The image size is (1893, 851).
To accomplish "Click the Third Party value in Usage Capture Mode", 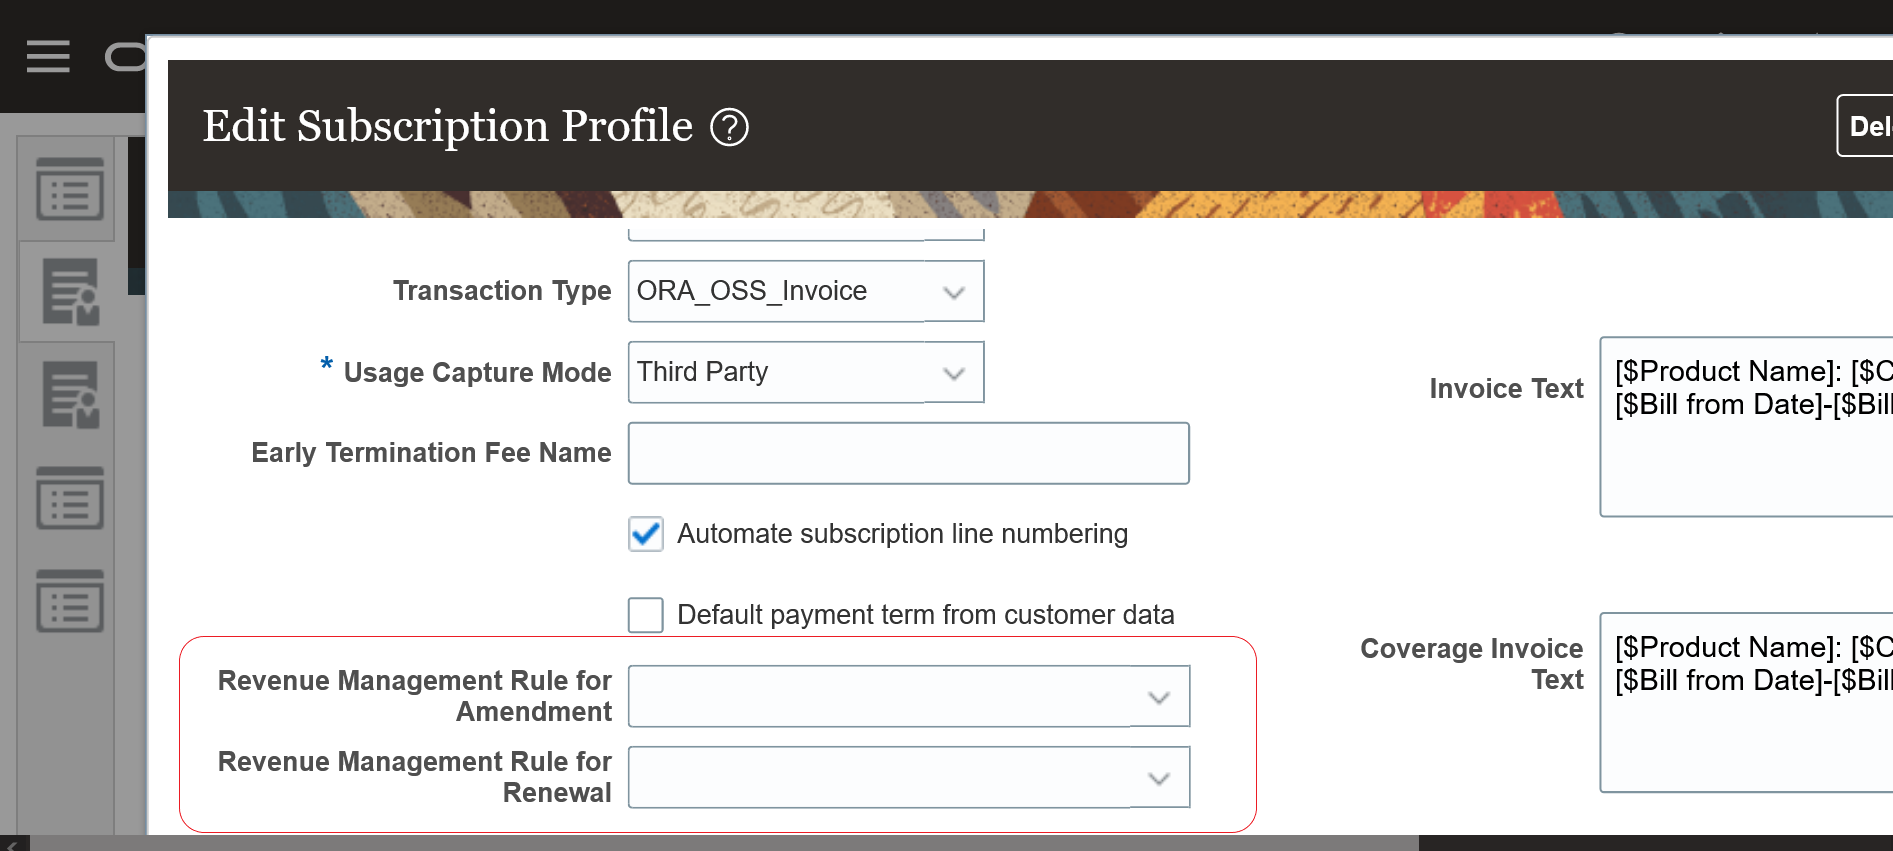I will (703, 372).
